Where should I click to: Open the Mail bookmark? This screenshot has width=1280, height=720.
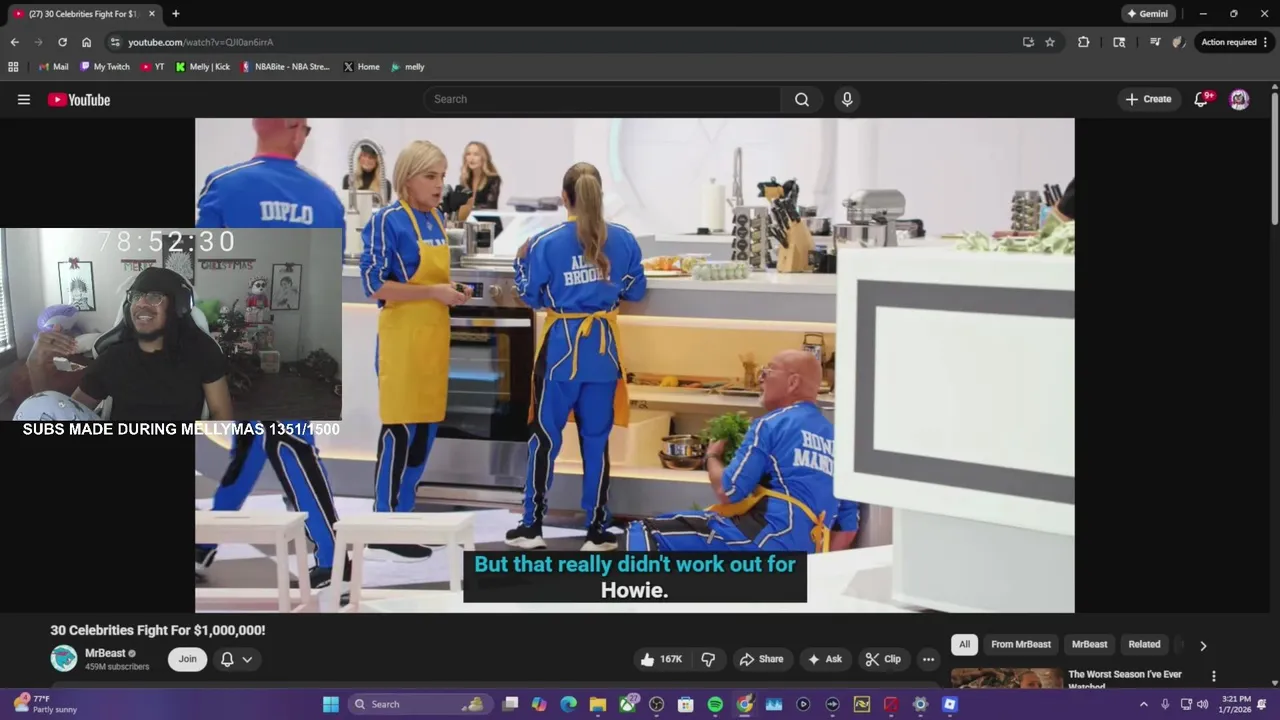pos(53,67)
